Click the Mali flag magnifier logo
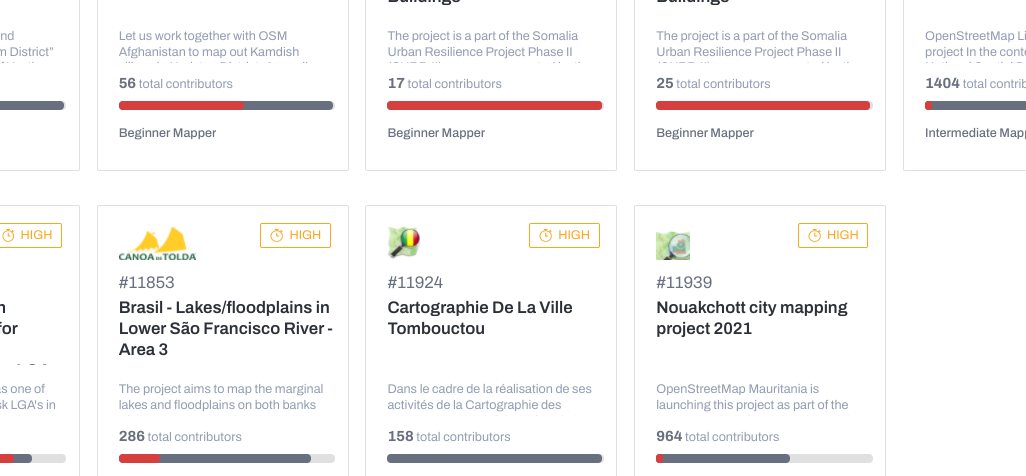 click(404, 243)
